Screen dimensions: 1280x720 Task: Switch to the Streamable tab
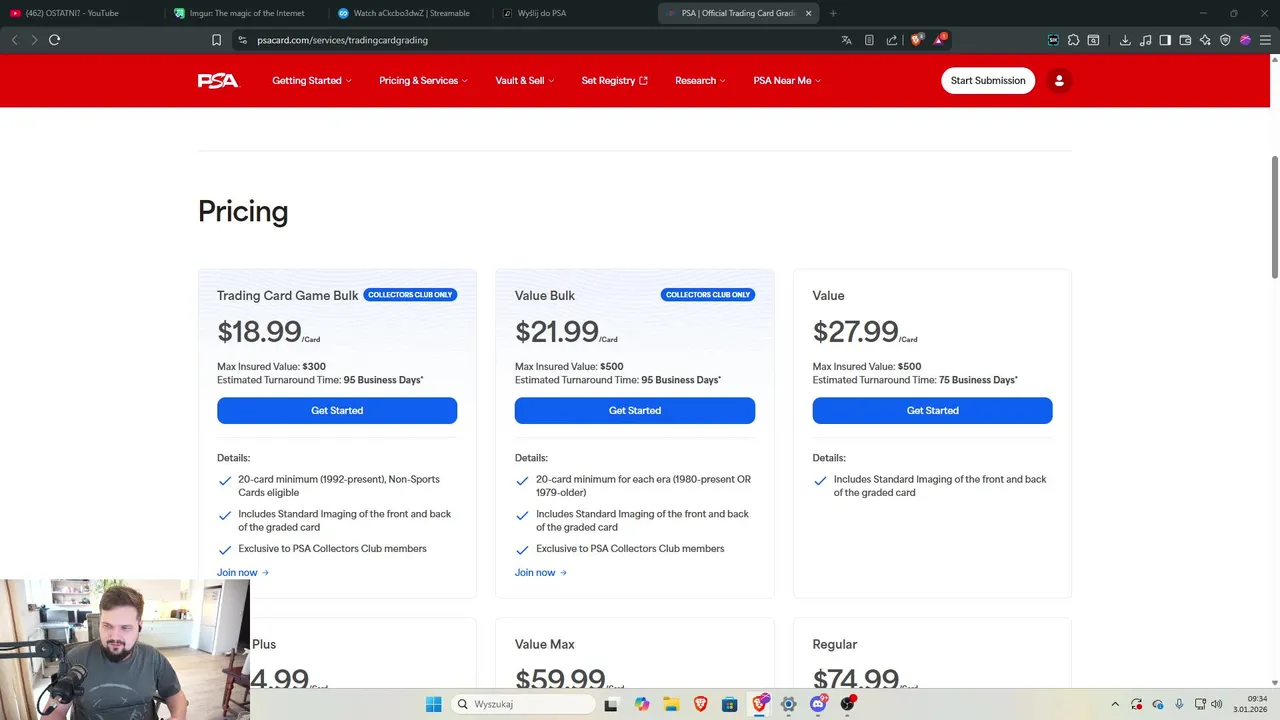point(411,13)
